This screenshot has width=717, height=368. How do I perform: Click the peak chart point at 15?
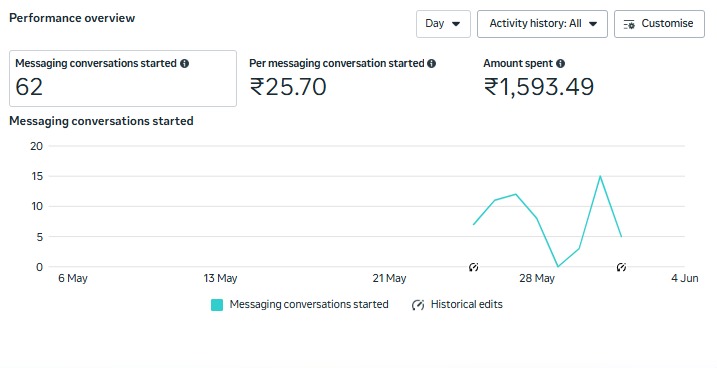click(600, 176)
